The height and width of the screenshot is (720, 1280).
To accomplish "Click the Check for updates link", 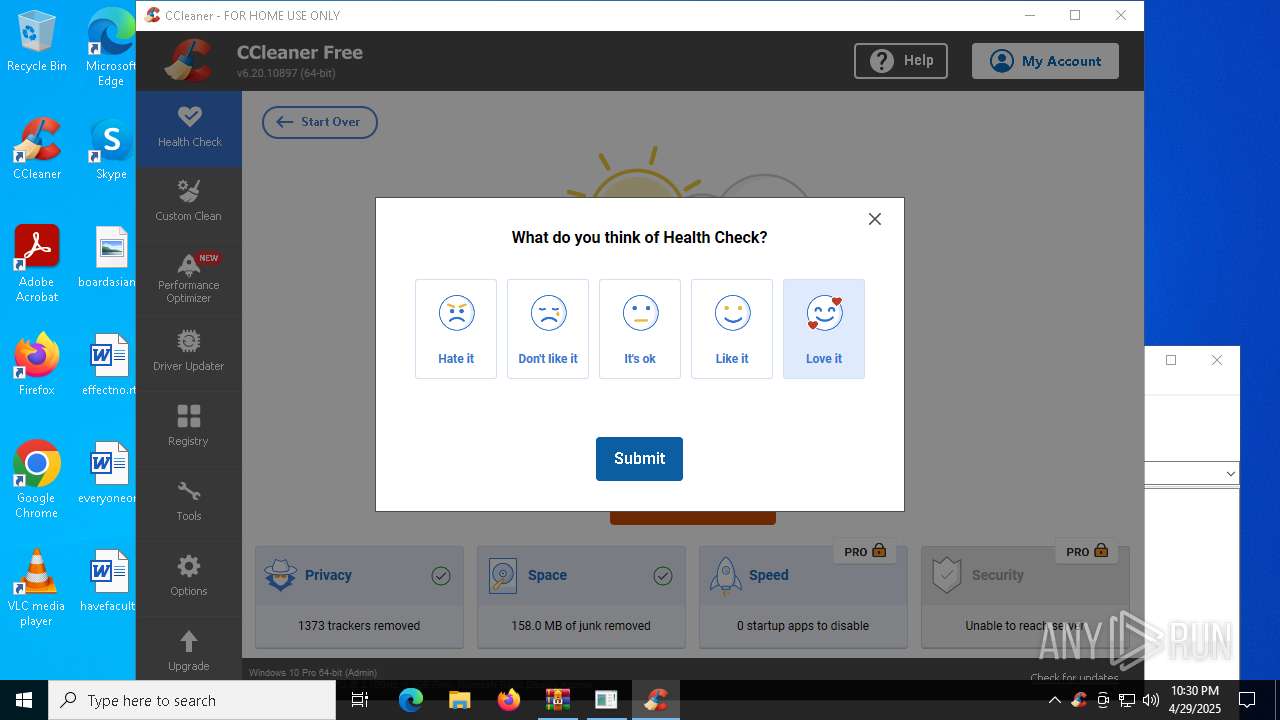I will (x=1074, y=677).
